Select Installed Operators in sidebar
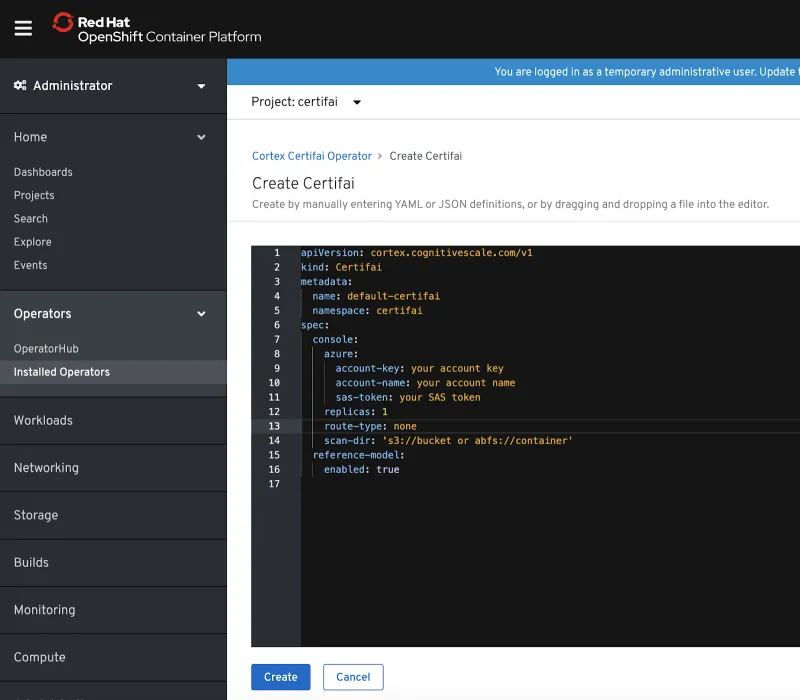The width and height of the screenshot is (800, 700). pos(62,372)
